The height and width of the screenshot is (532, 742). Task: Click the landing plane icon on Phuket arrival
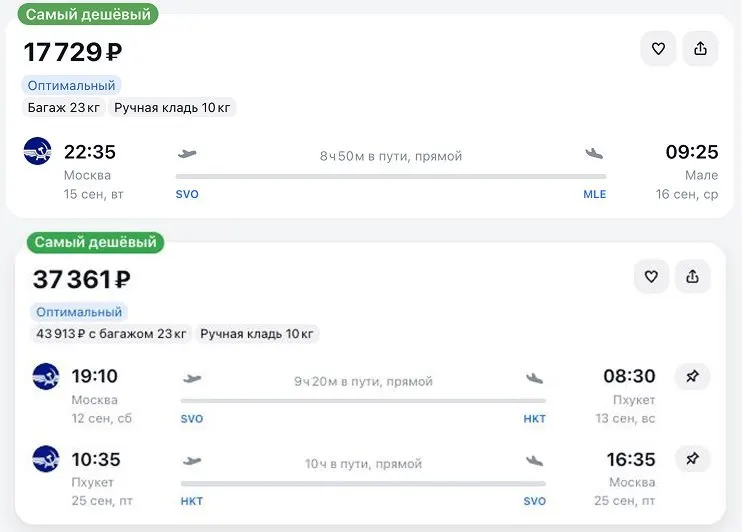[534, 378]
